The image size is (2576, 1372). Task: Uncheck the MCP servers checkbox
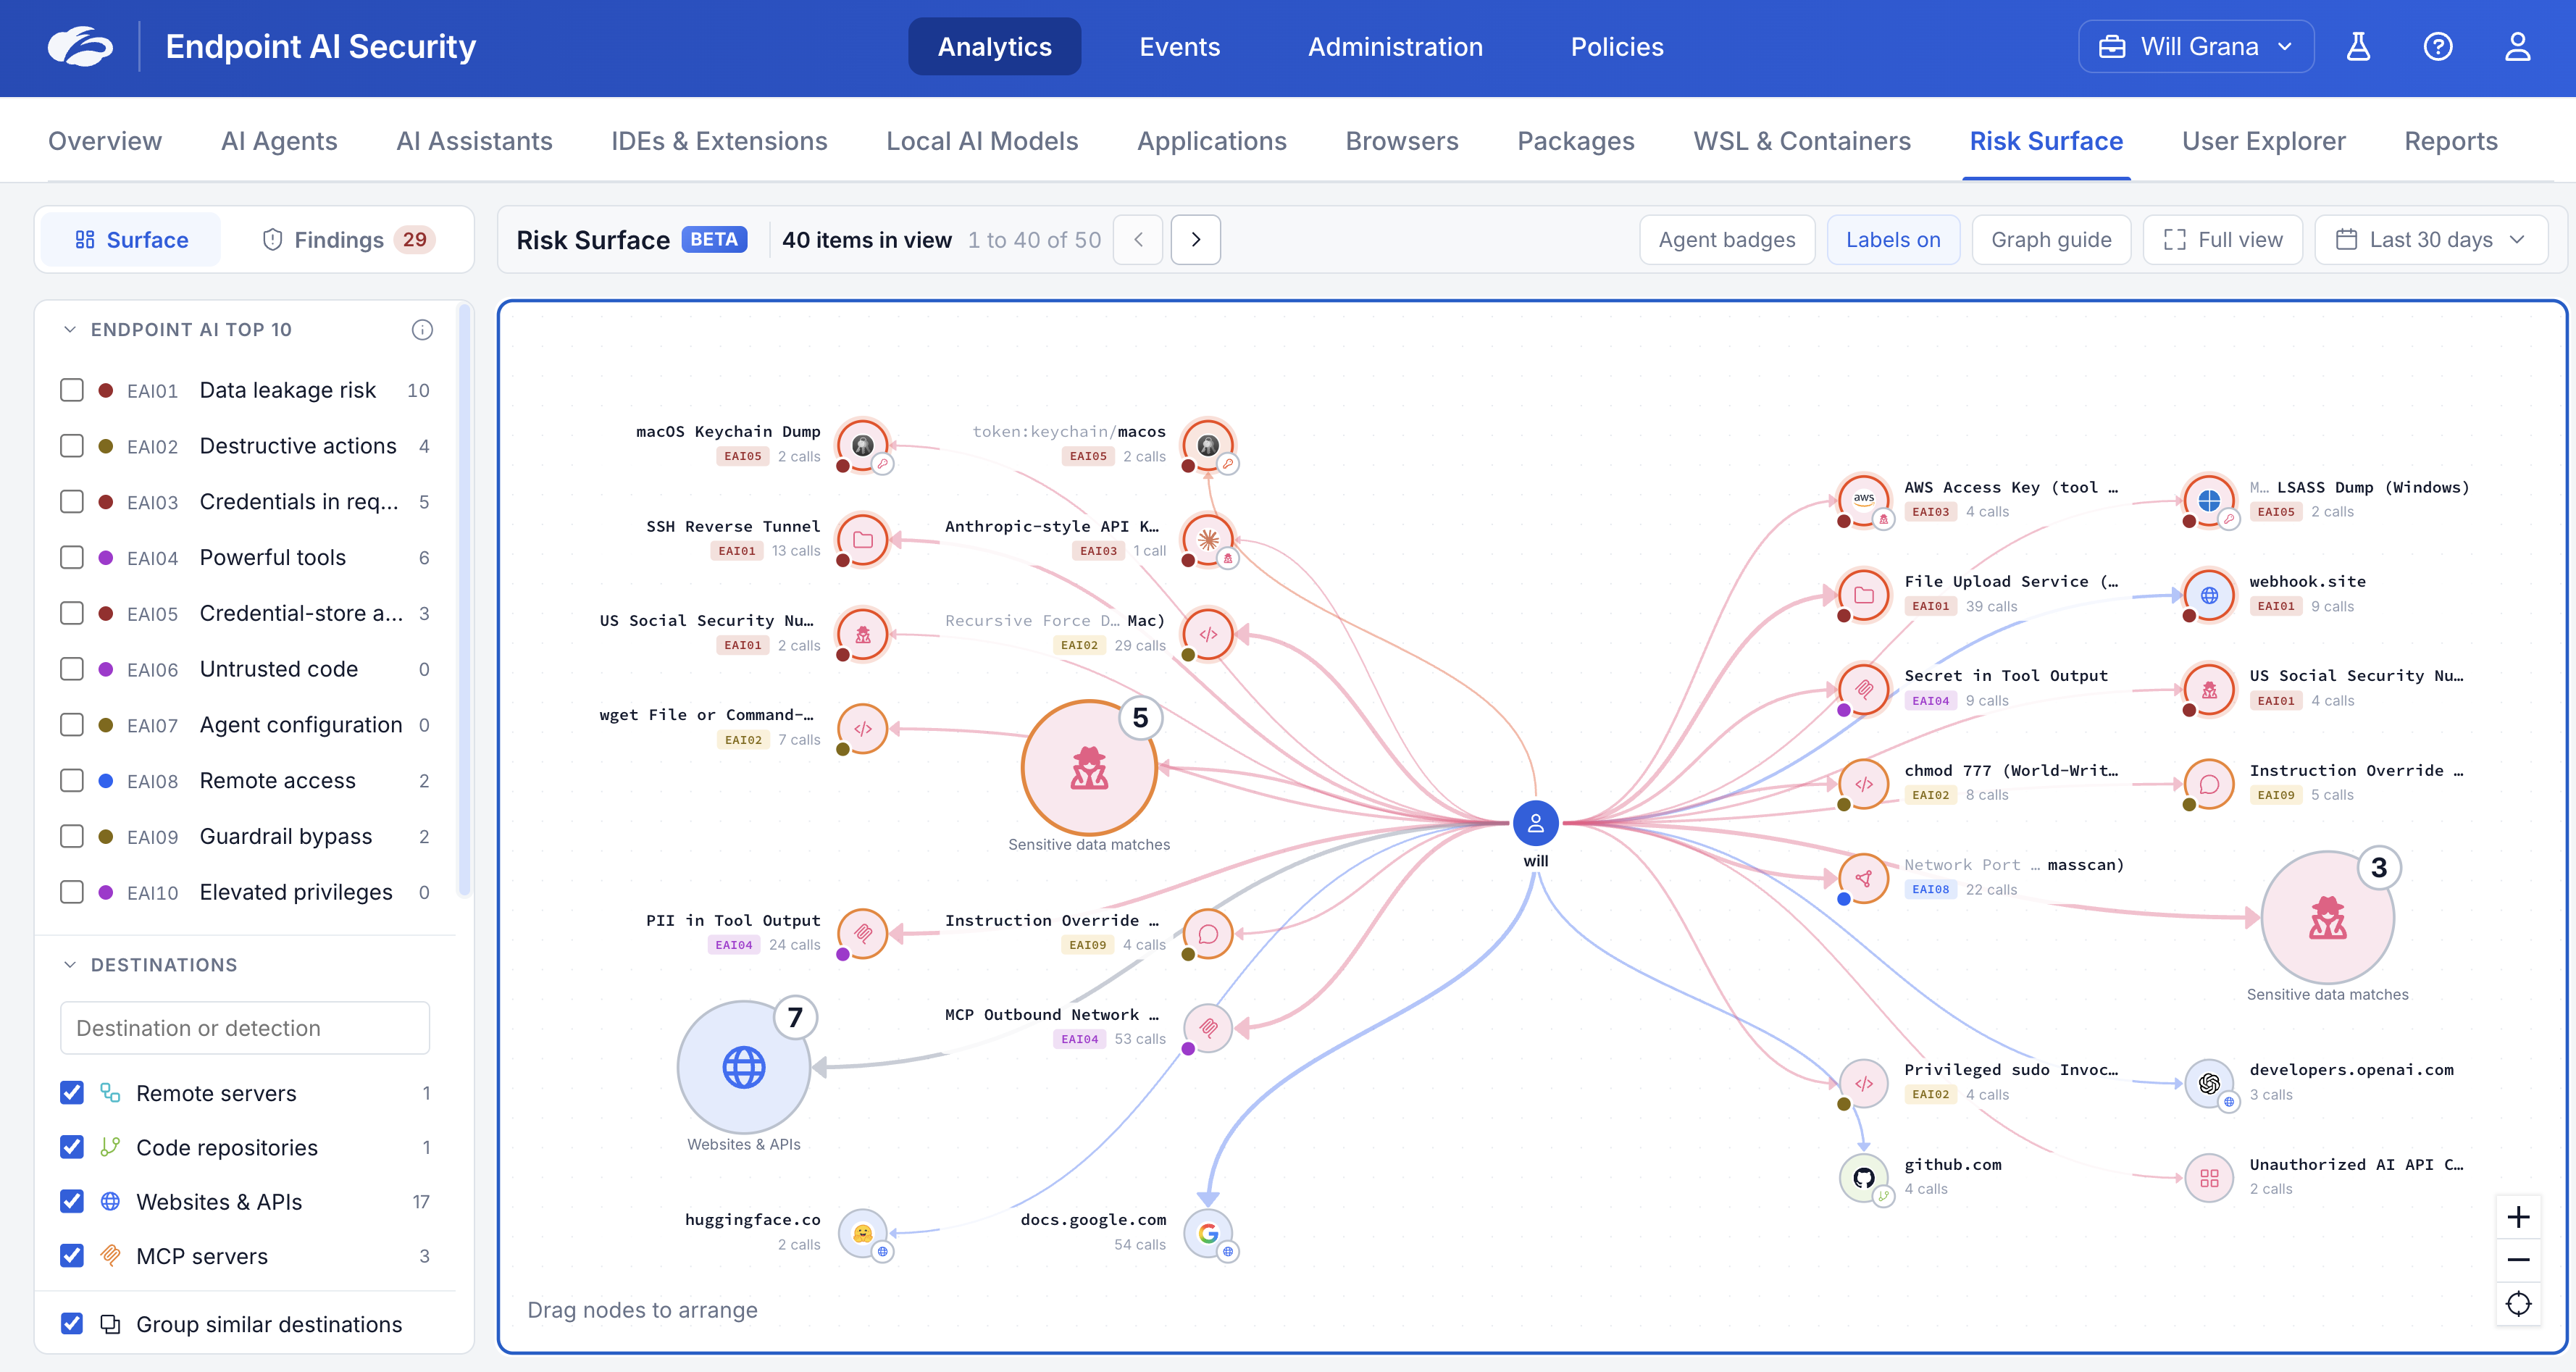(72, 1255)
